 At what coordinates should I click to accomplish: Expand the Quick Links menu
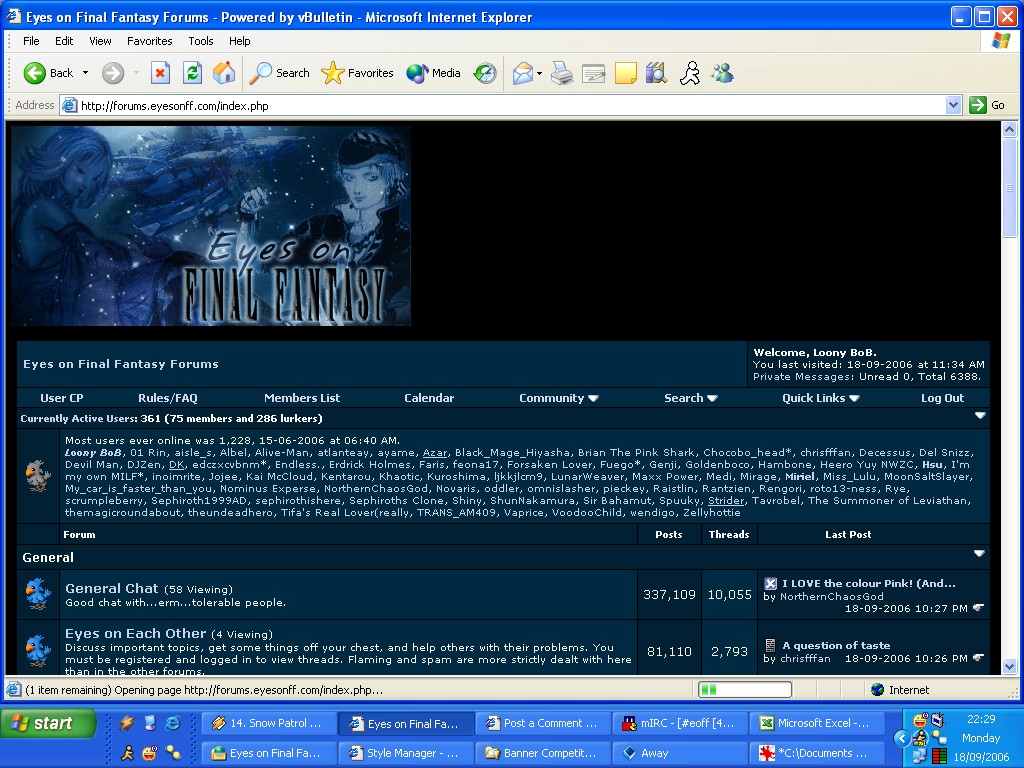820,398
